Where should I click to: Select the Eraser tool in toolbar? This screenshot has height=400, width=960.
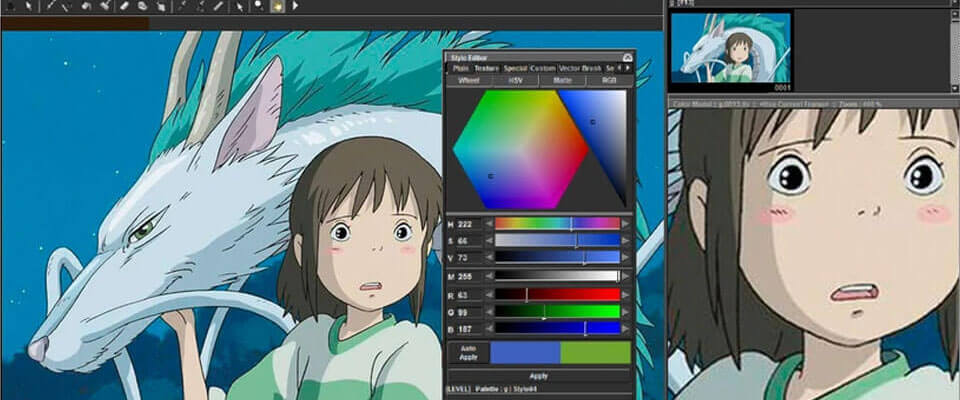coord(125,6)
